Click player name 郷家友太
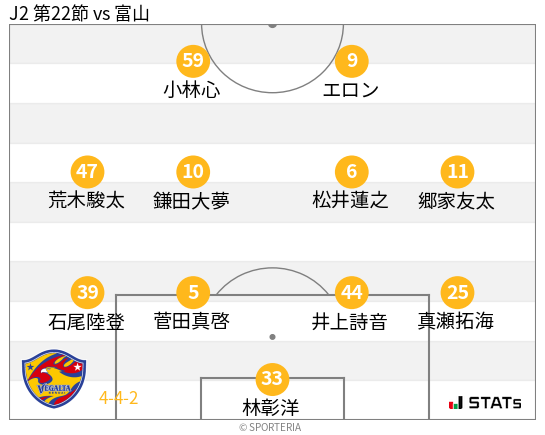 point(456,201)
